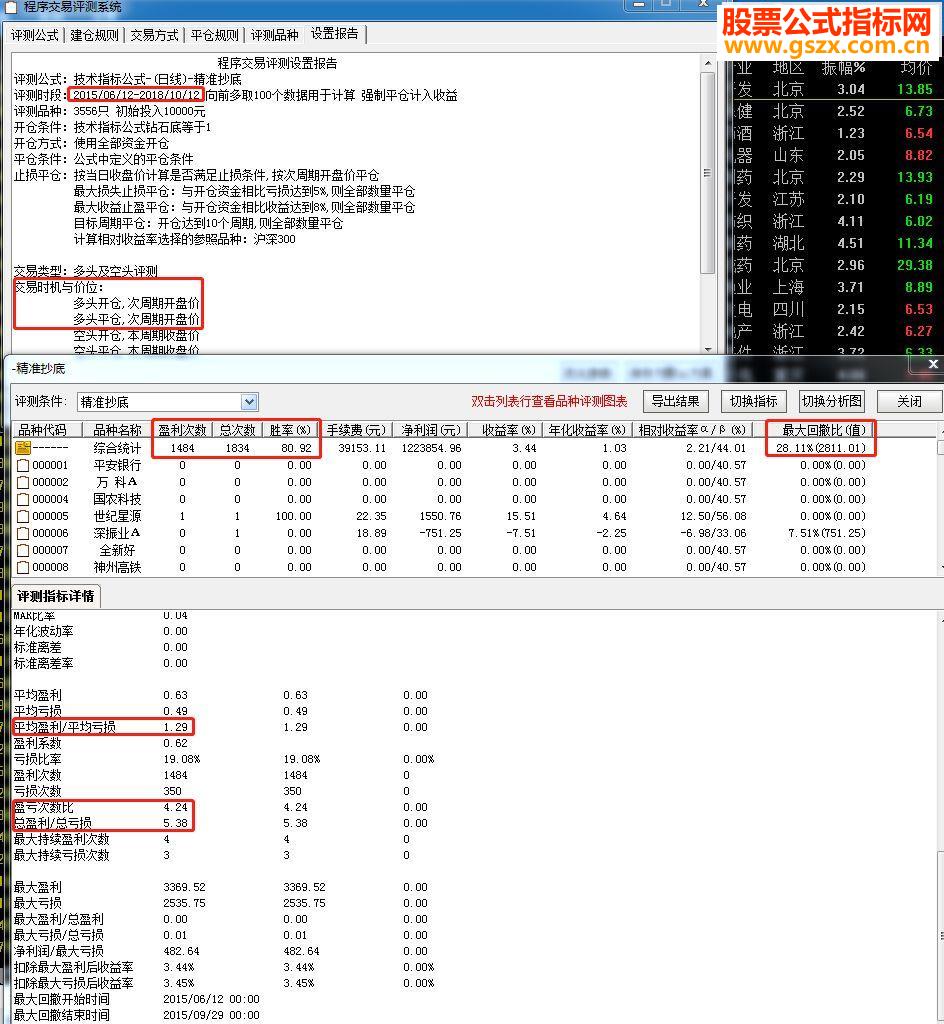Viewport: 944px width, 1024px height.
Task: Sort by 盈利次数 column header
Action: (182, 430)
